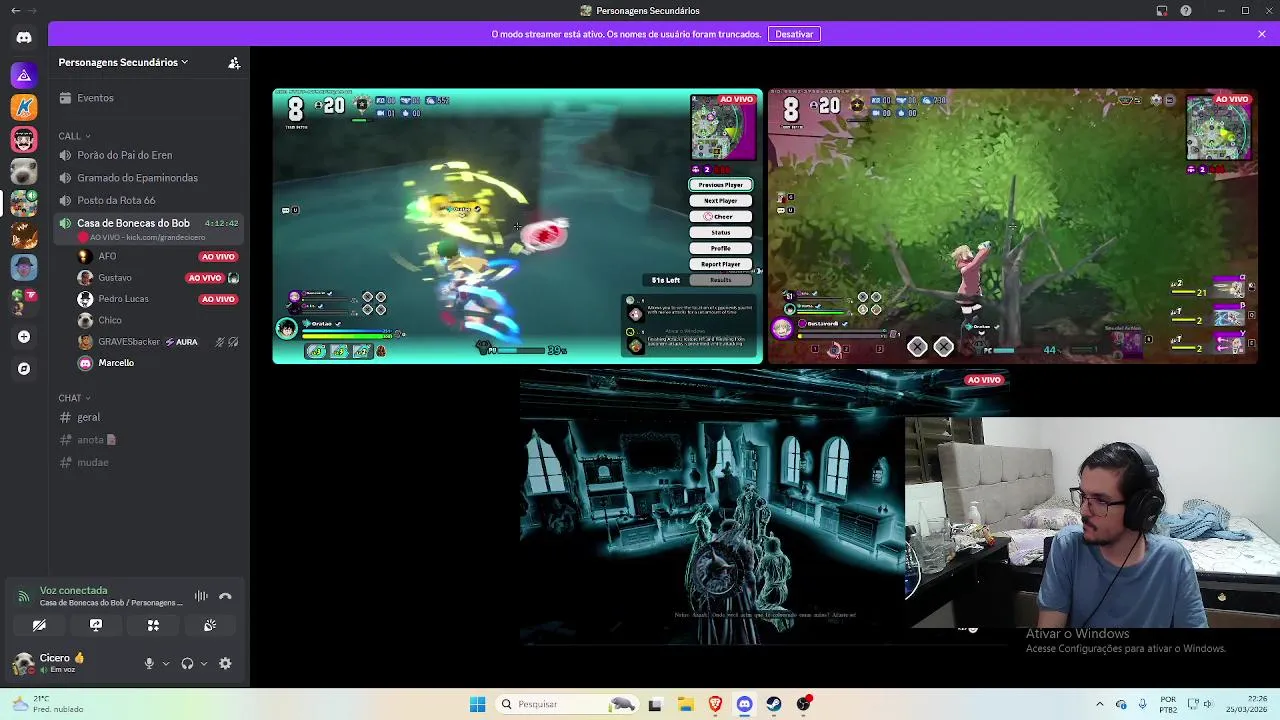The image size is (1280, 720).
Task: Click the Windows Start button
Action: click(x=477, y=704)
